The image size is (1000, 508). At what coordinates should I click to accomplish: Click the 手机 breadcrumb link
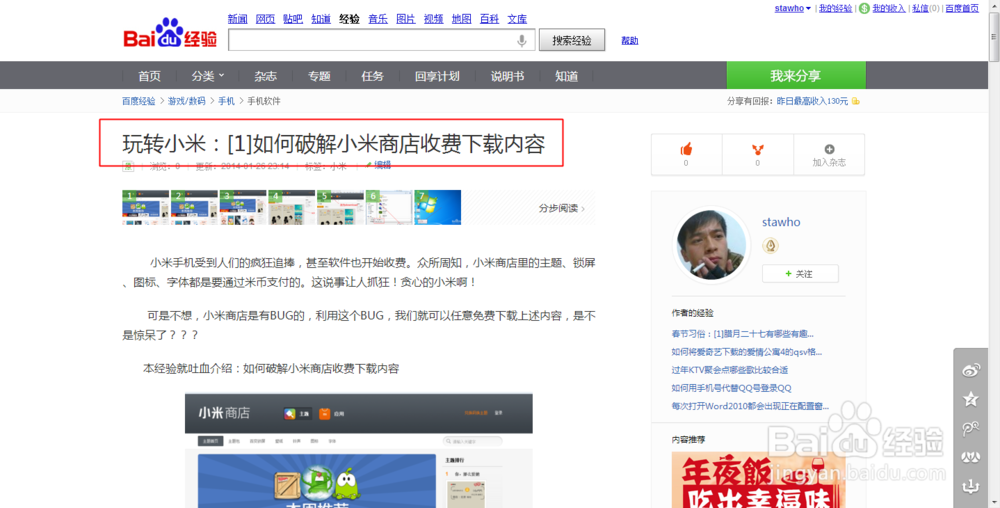click(226, 101)
